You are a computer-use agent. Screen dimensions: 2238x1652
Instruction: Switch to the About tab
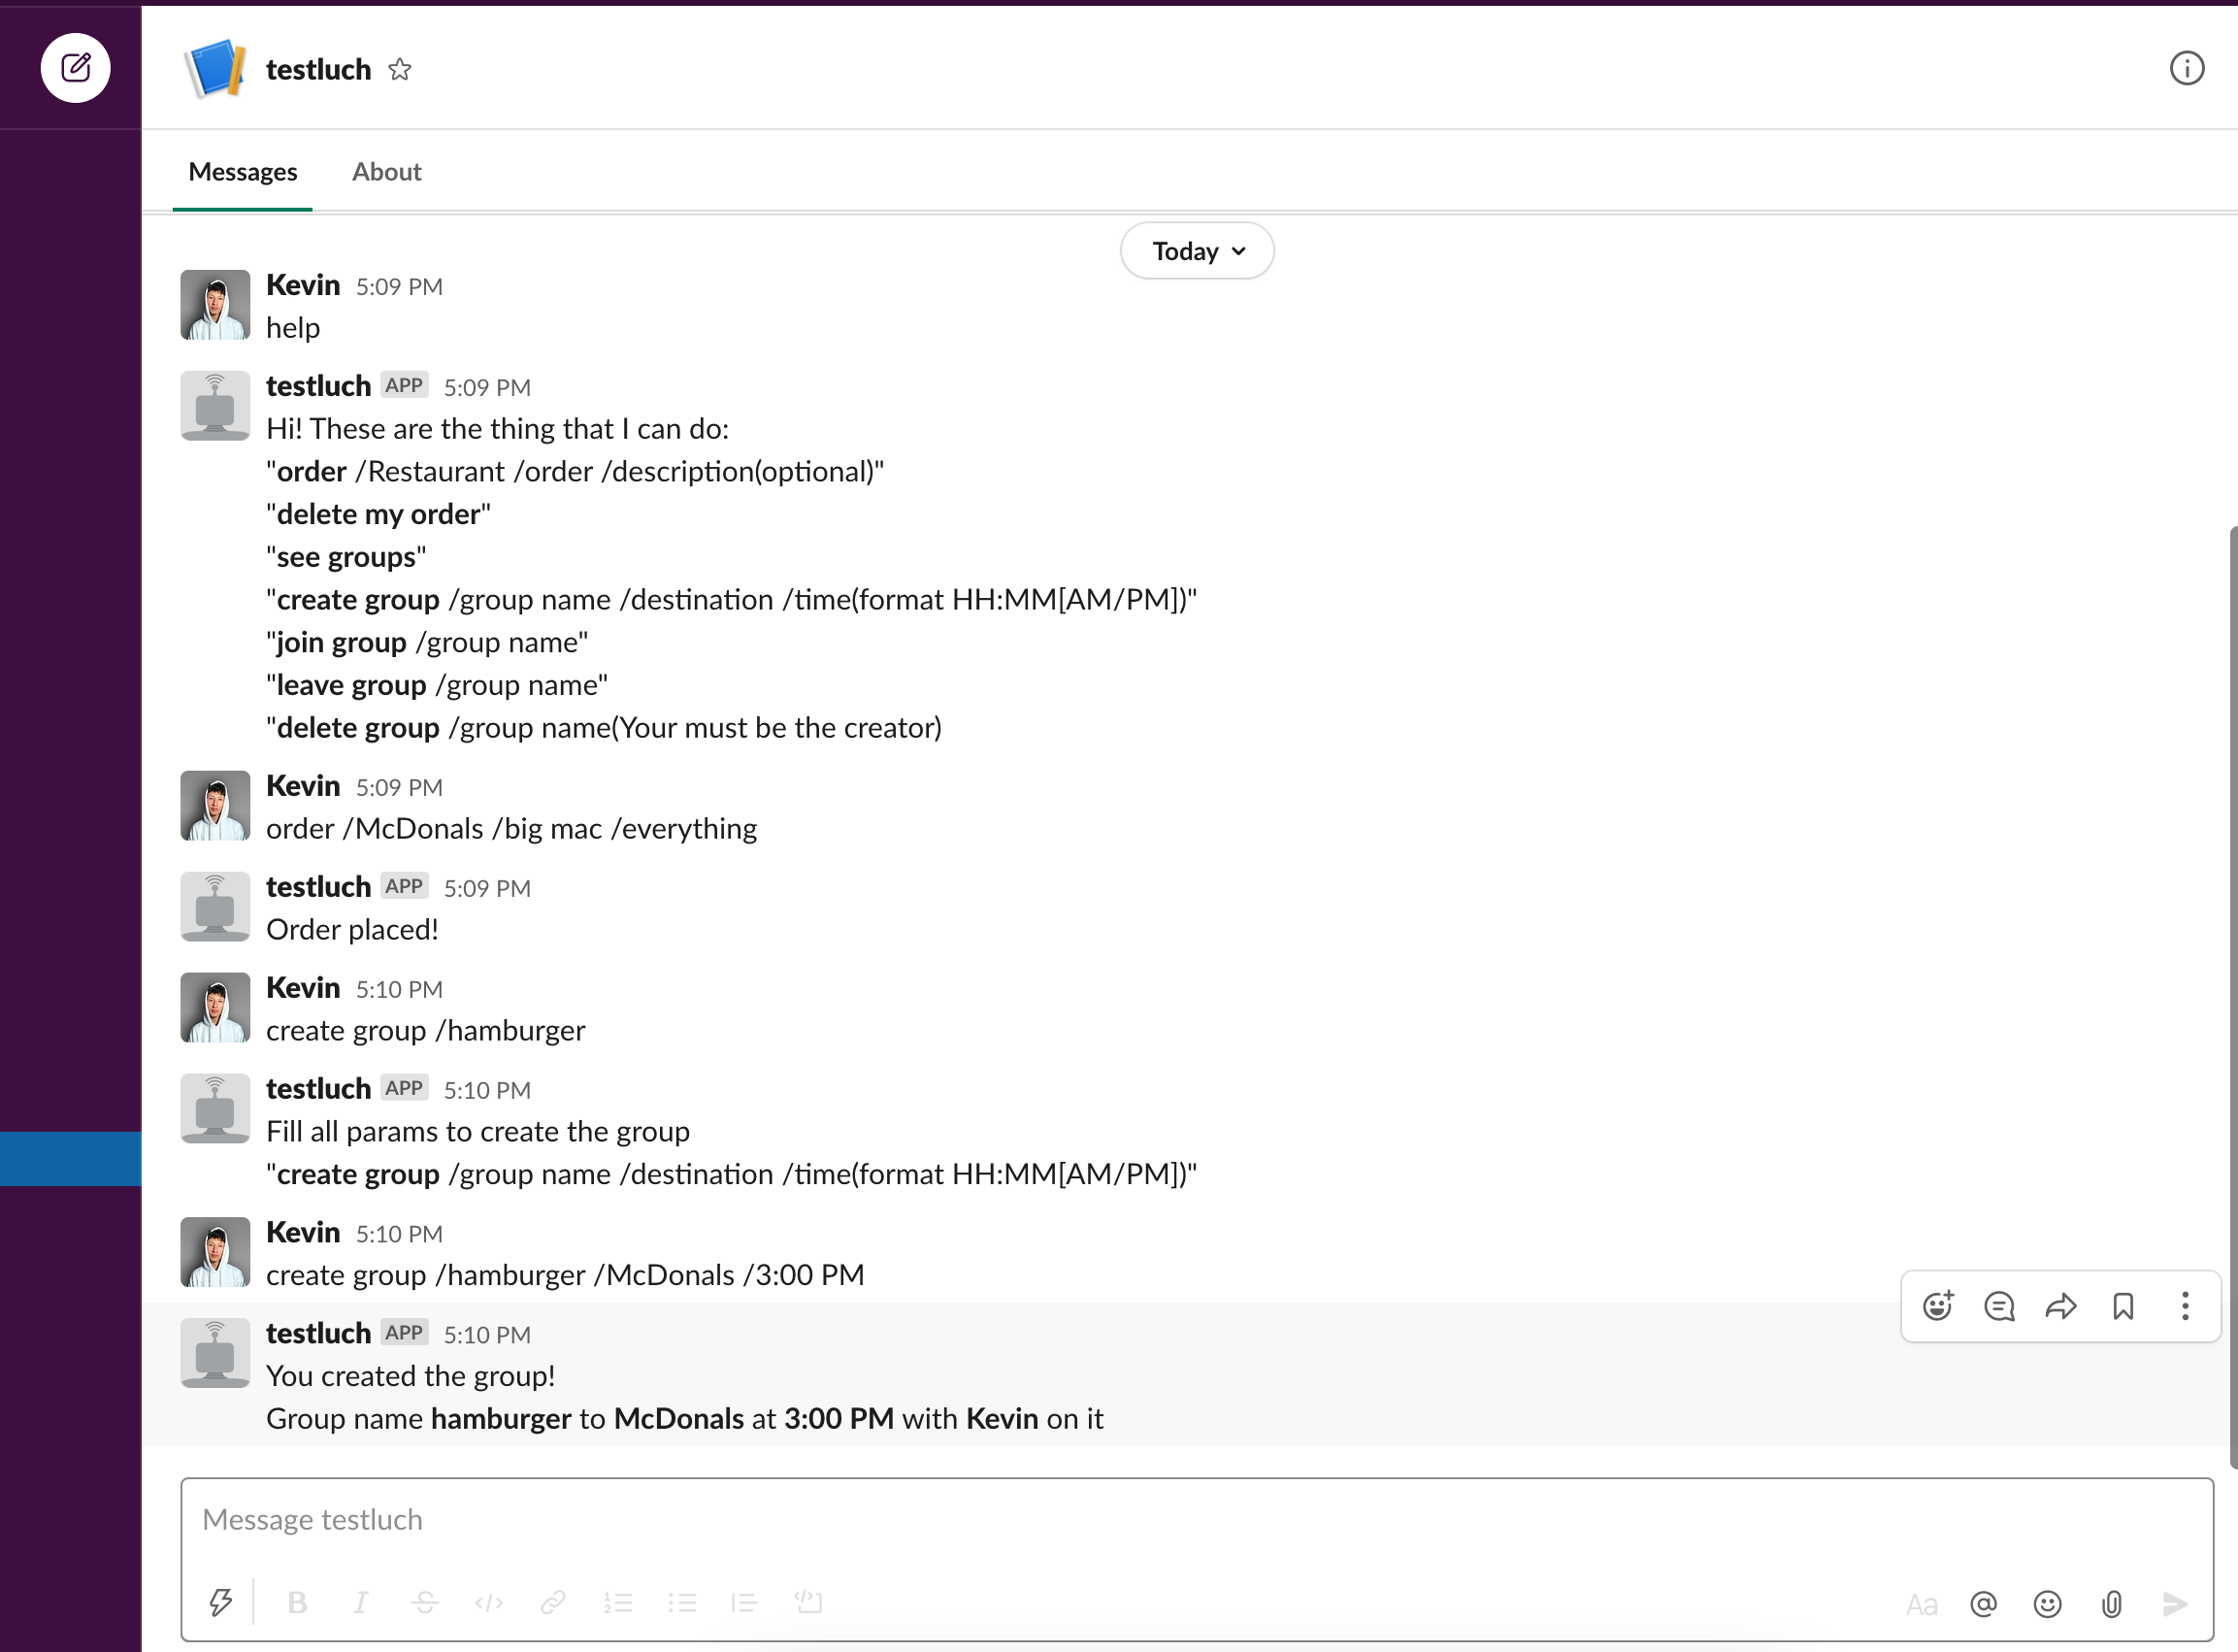386,171
